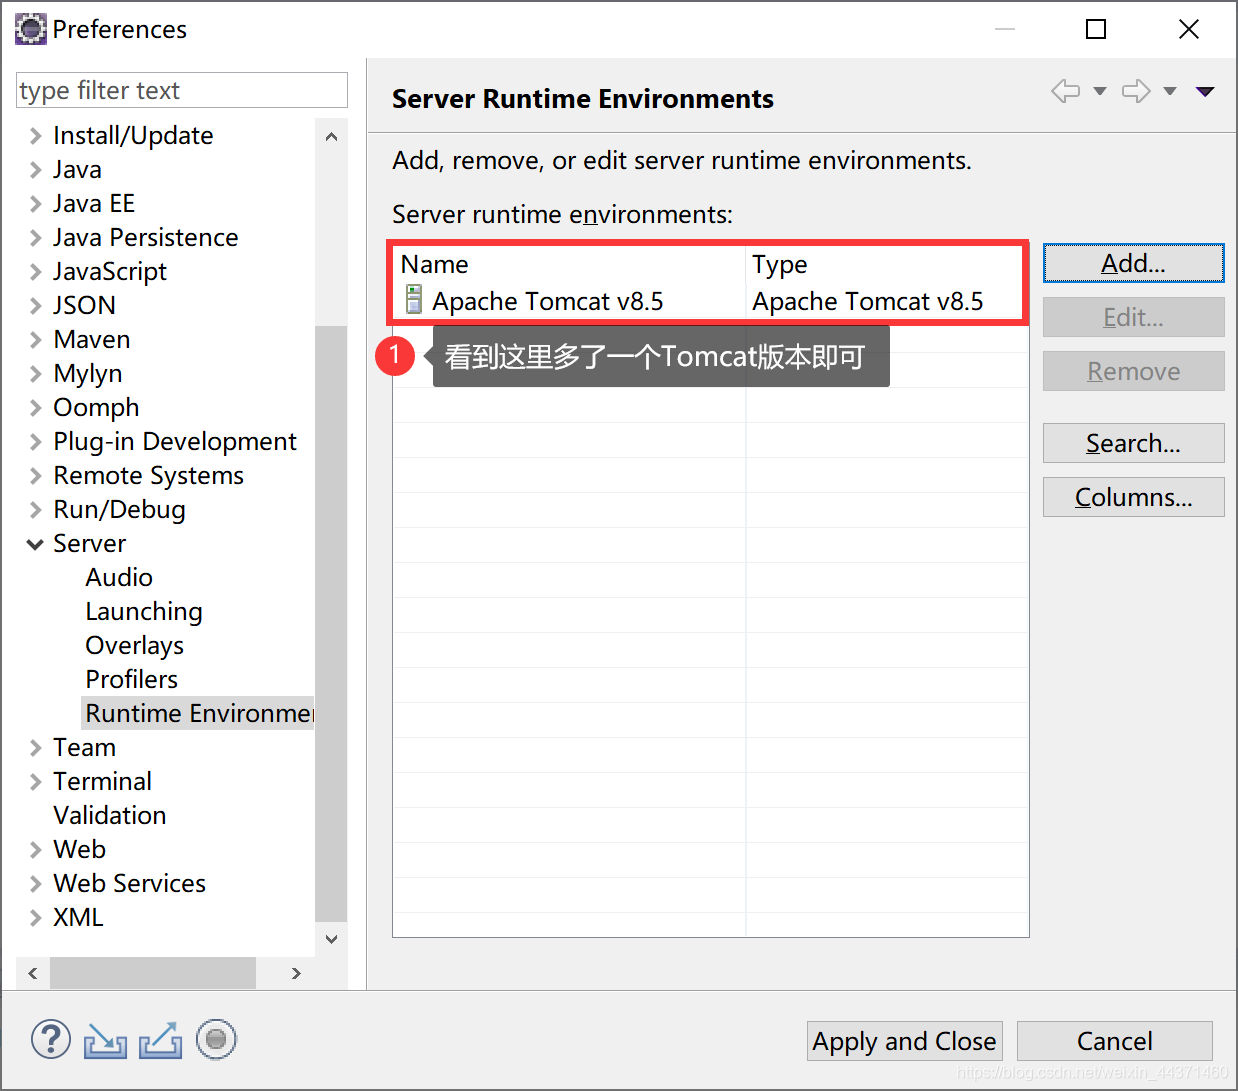Click Apply and Close
The height and width of the screenshot is (1091, 1238).
(x=904, y=1041)
